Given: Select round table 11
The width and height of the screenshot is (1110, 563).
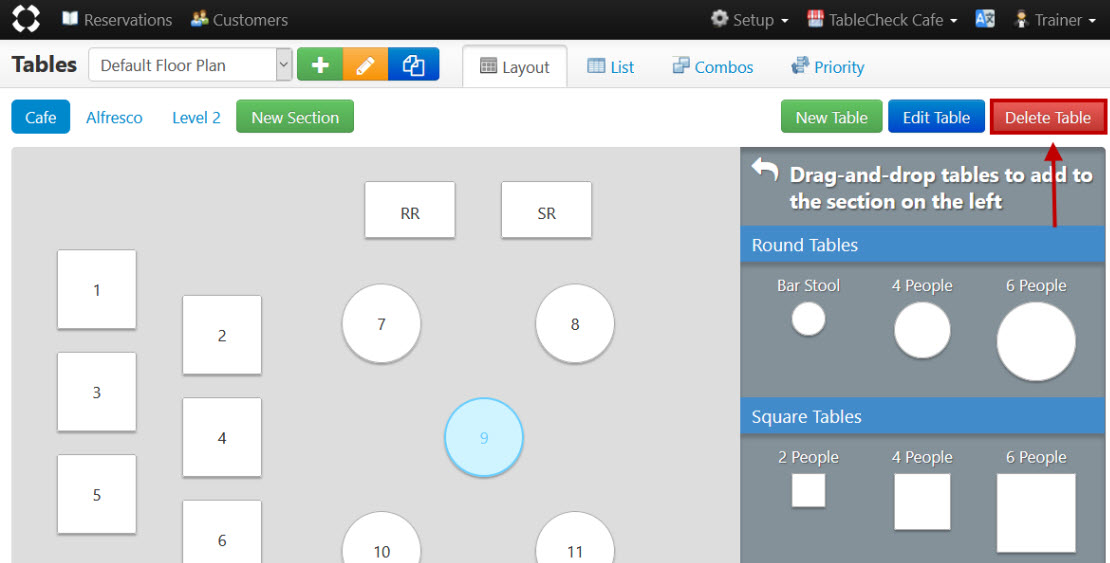Looking at the screenshot, I should point(575,538).
